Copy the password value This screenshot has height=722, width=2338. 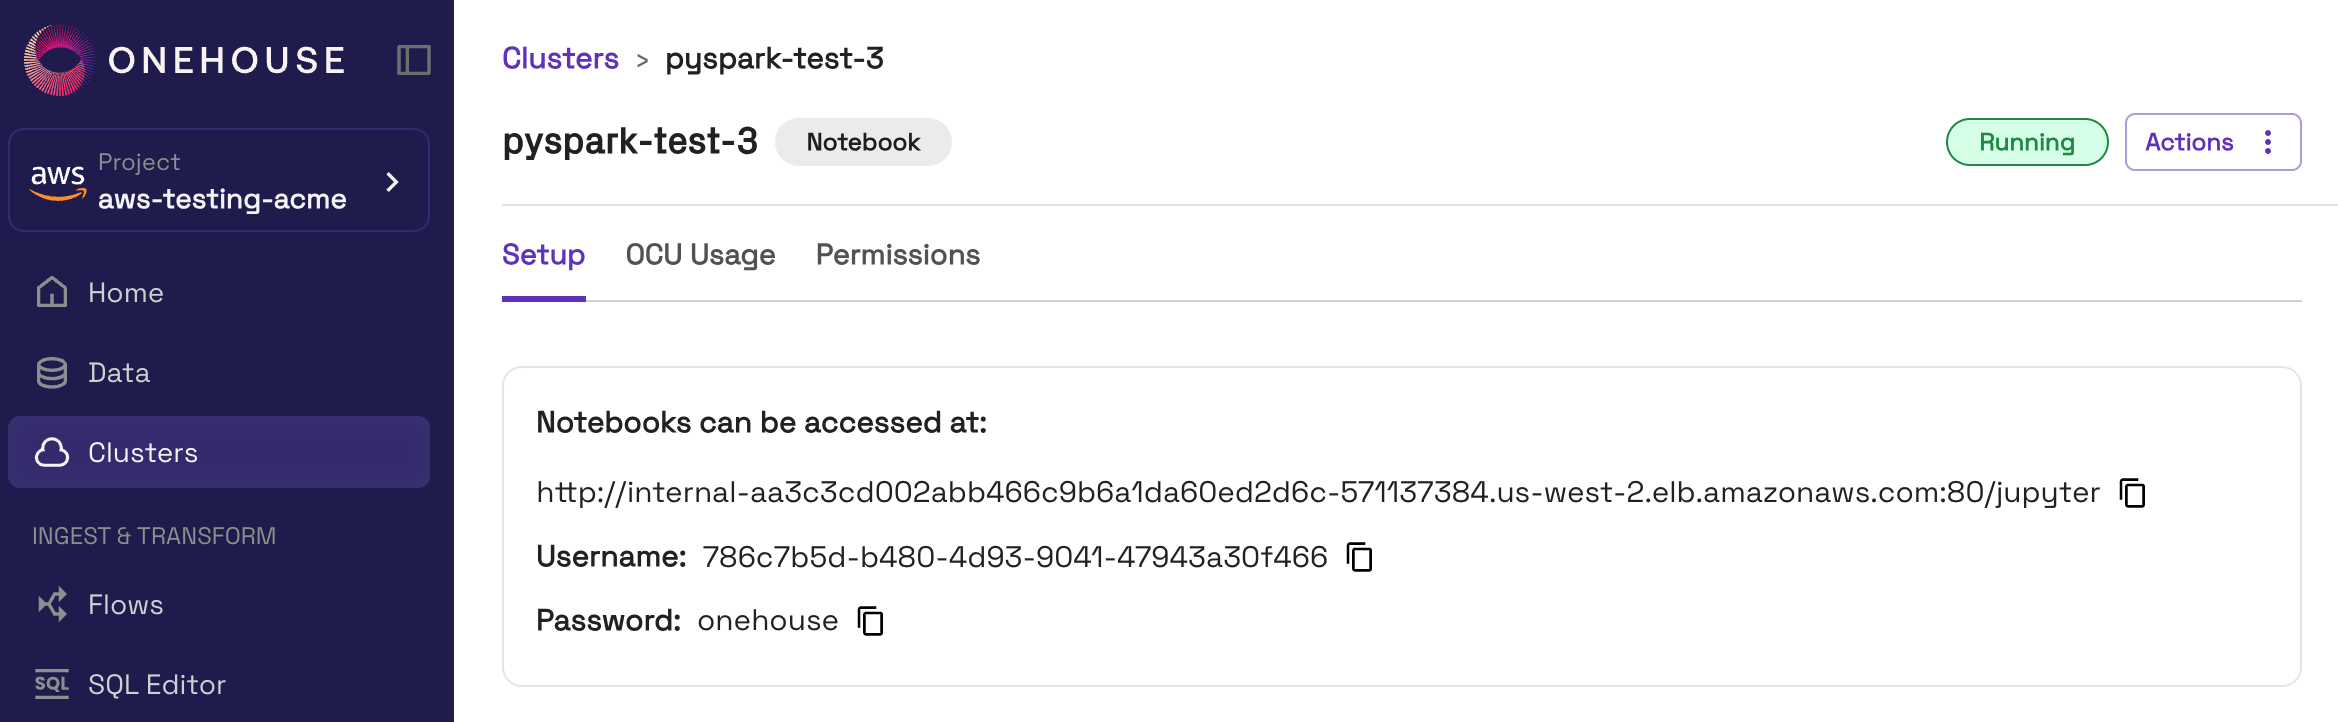(870, 621)
